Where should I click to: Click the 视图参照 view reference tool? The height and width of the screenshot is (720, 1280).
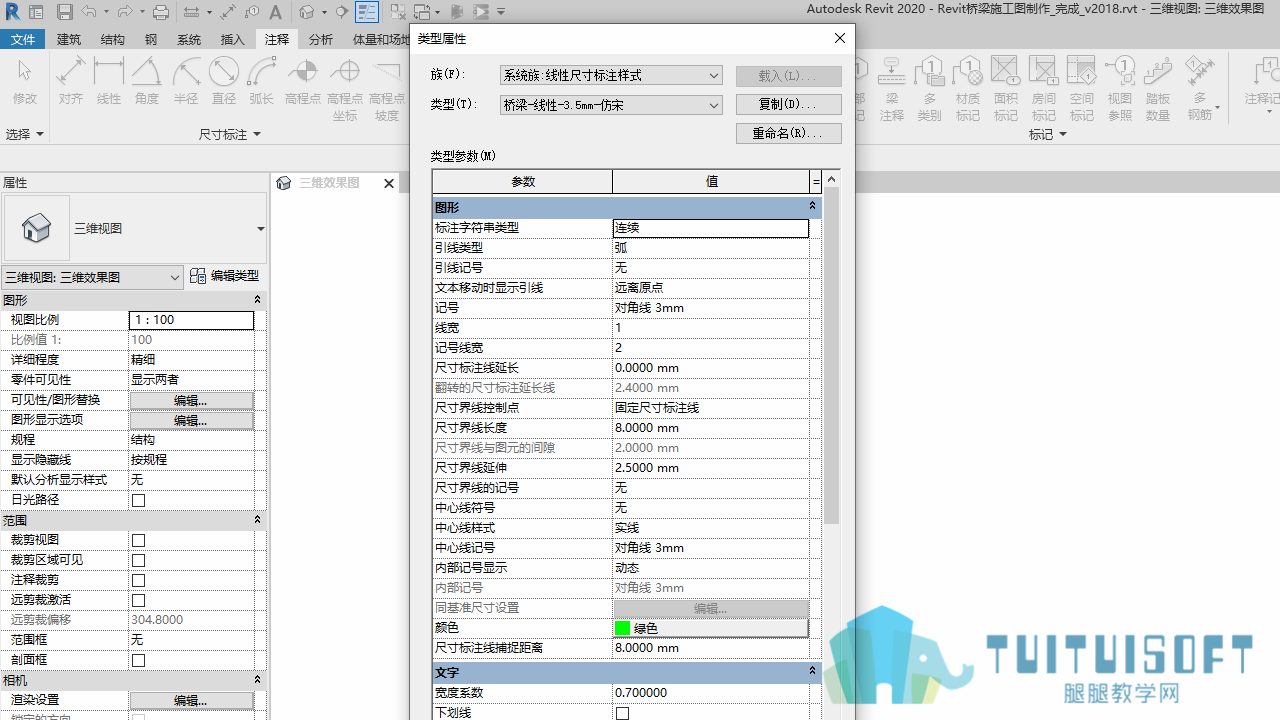(x=1120, y=88)
